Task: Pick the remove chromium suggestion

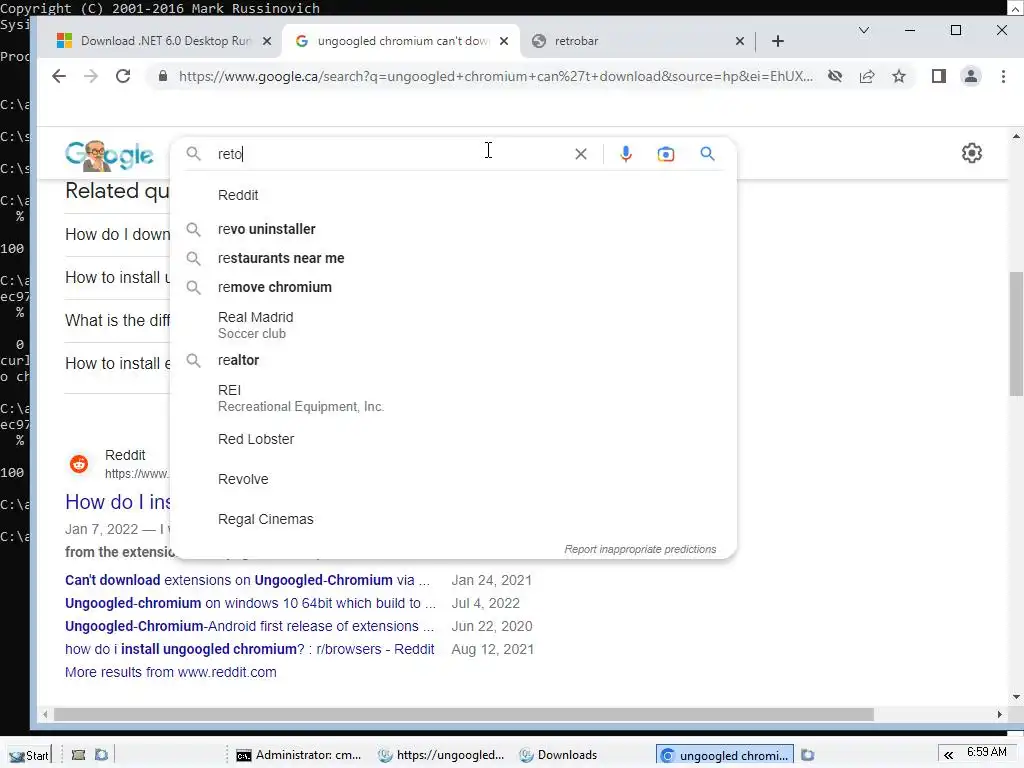Action: tap(454, 287)
